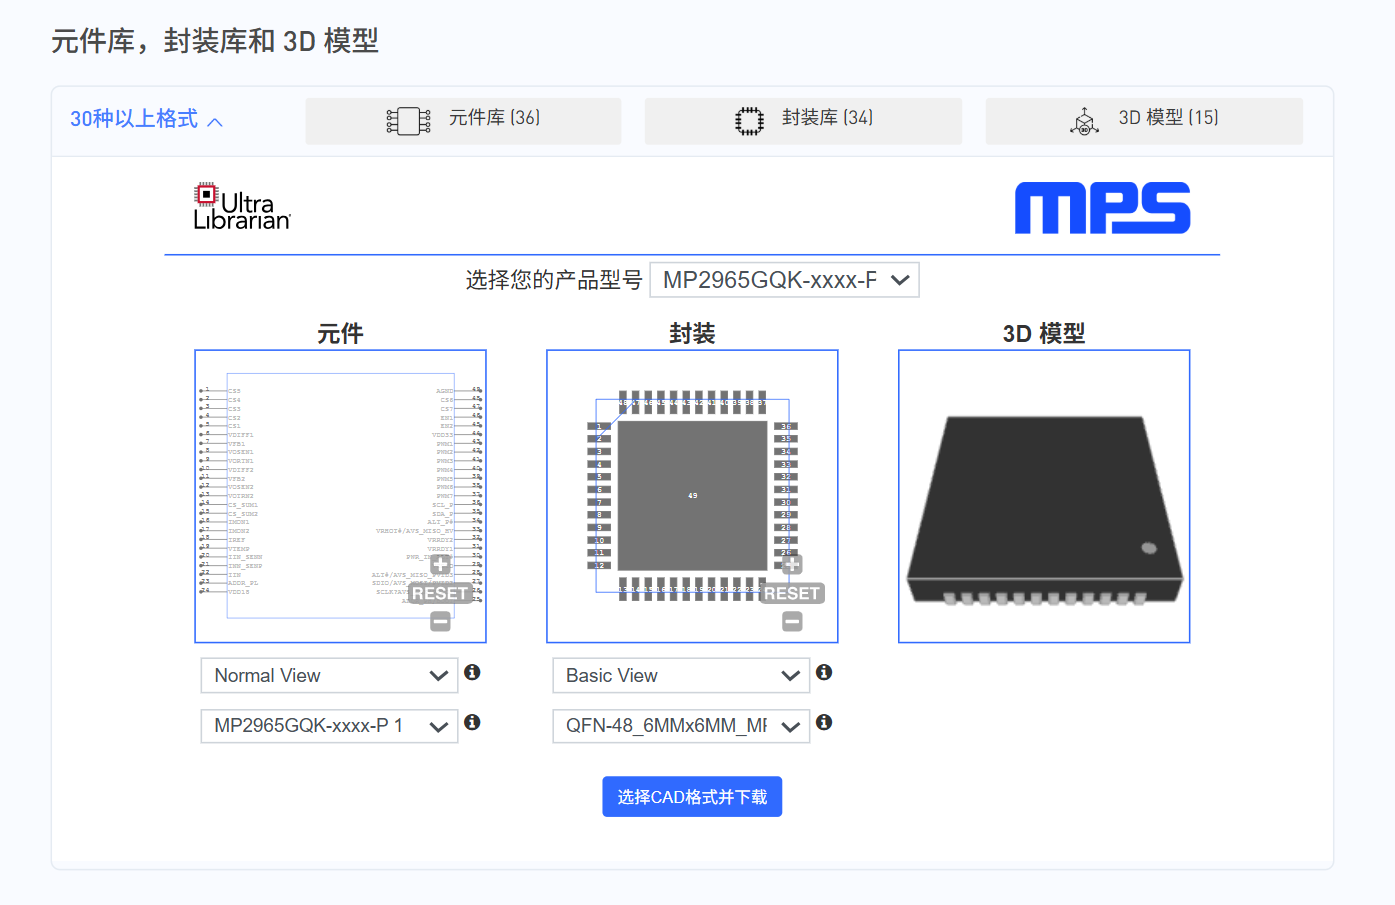
Task: Click the 3D 模型 column heading
Action: point(1044,334)
